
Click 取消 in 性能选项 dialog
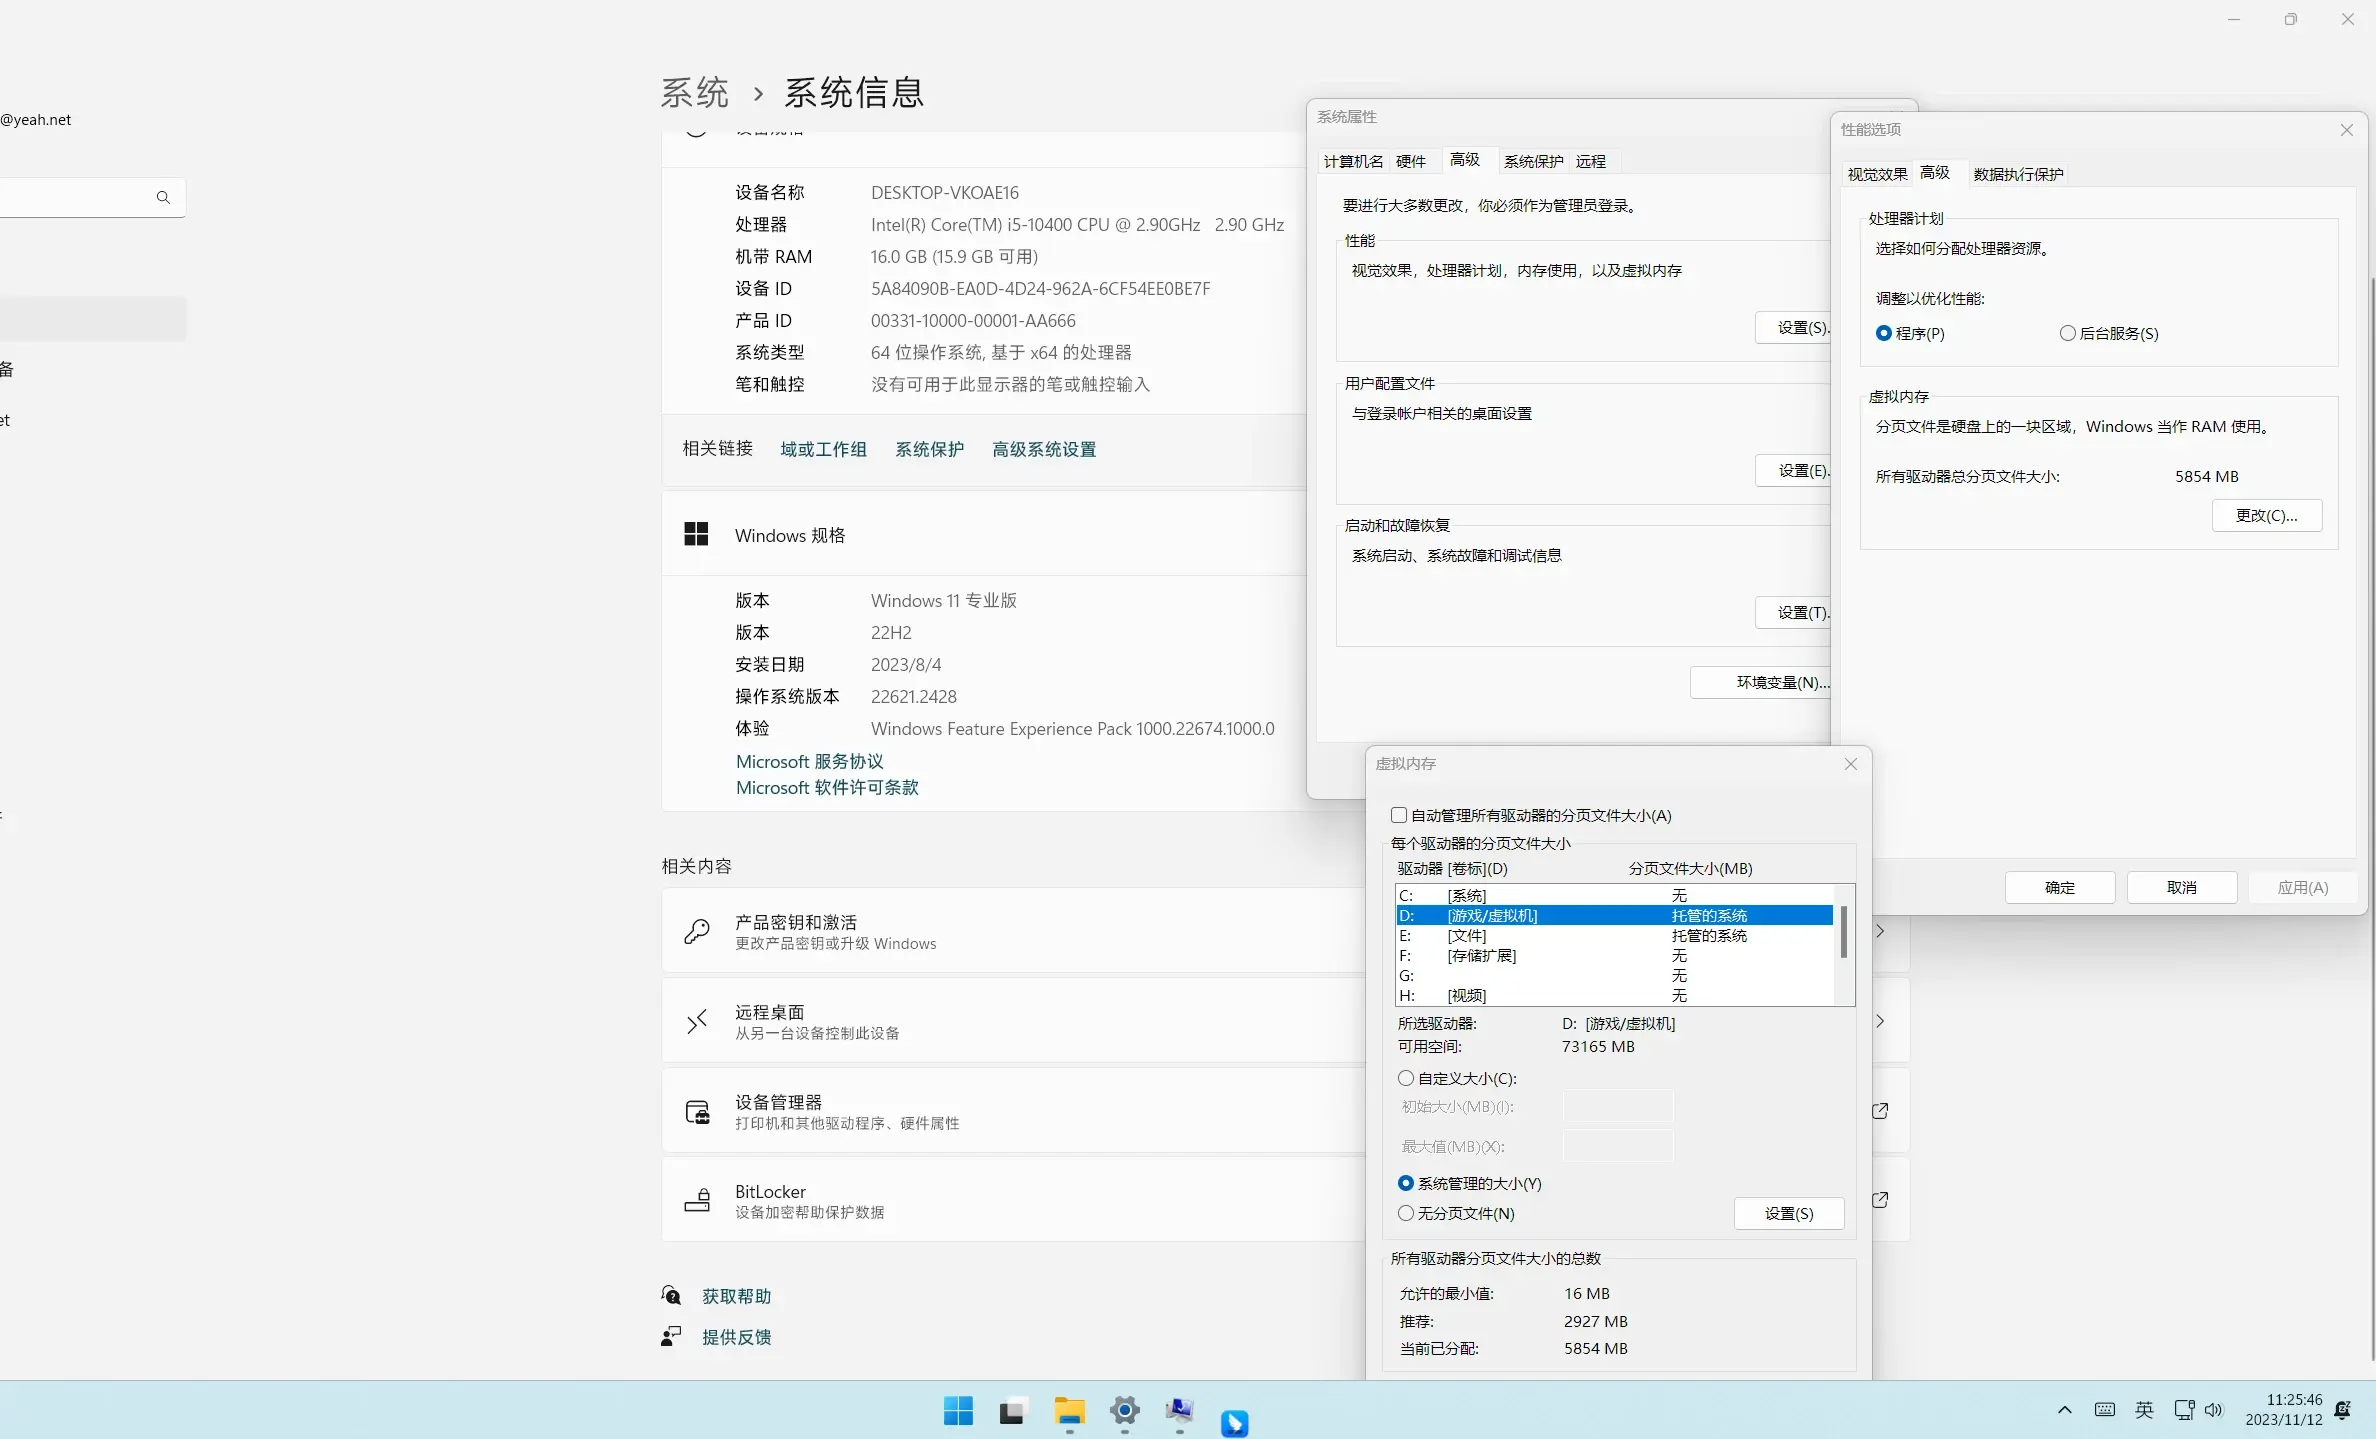(2182, 888)
